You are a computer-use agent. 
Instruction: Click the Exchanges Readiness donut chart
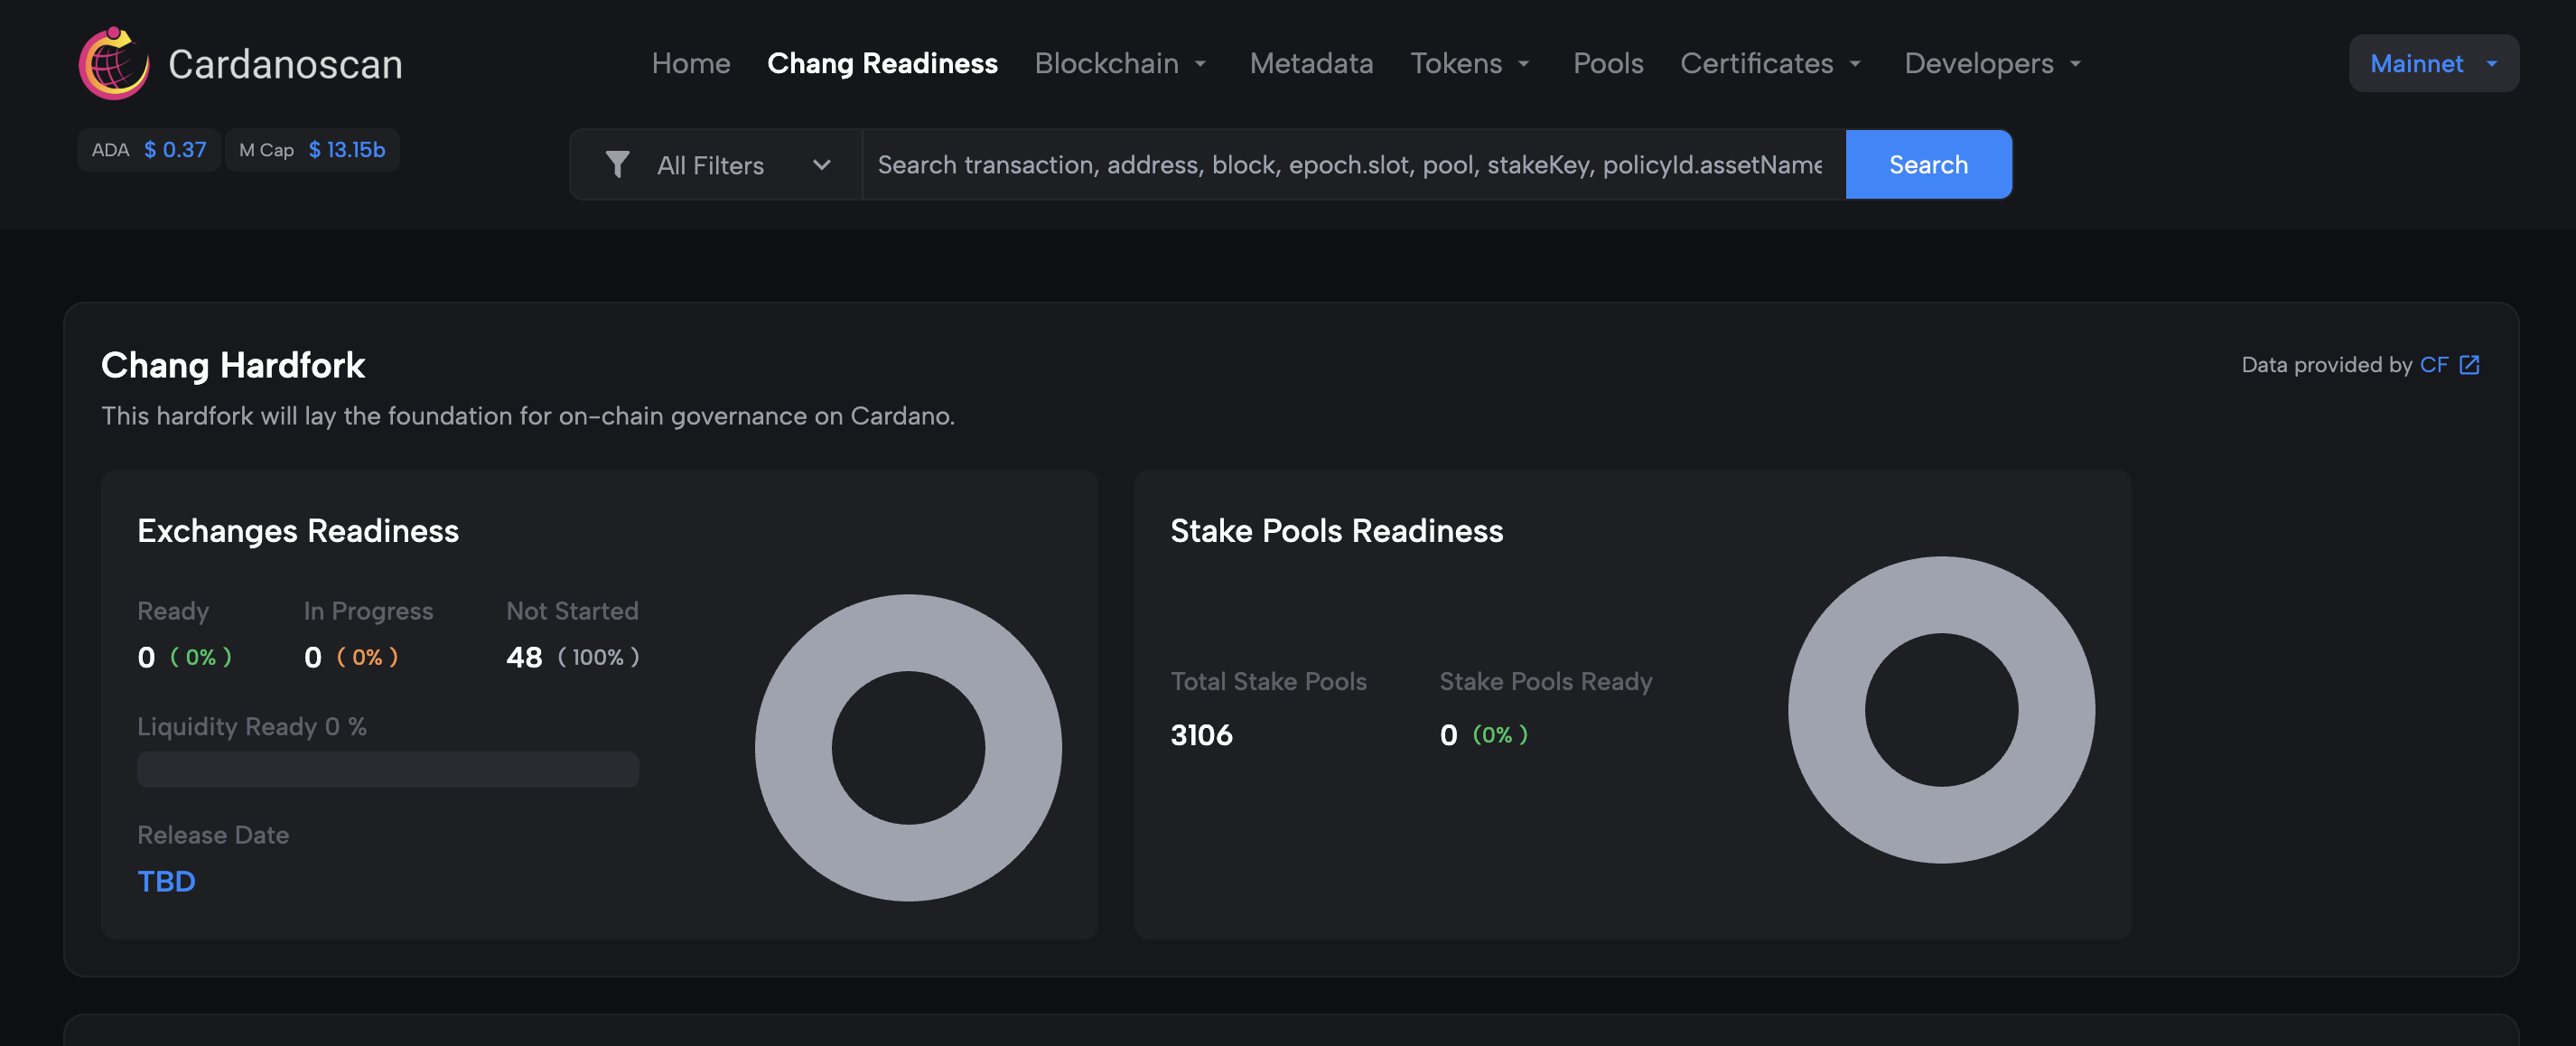(908, 747)
